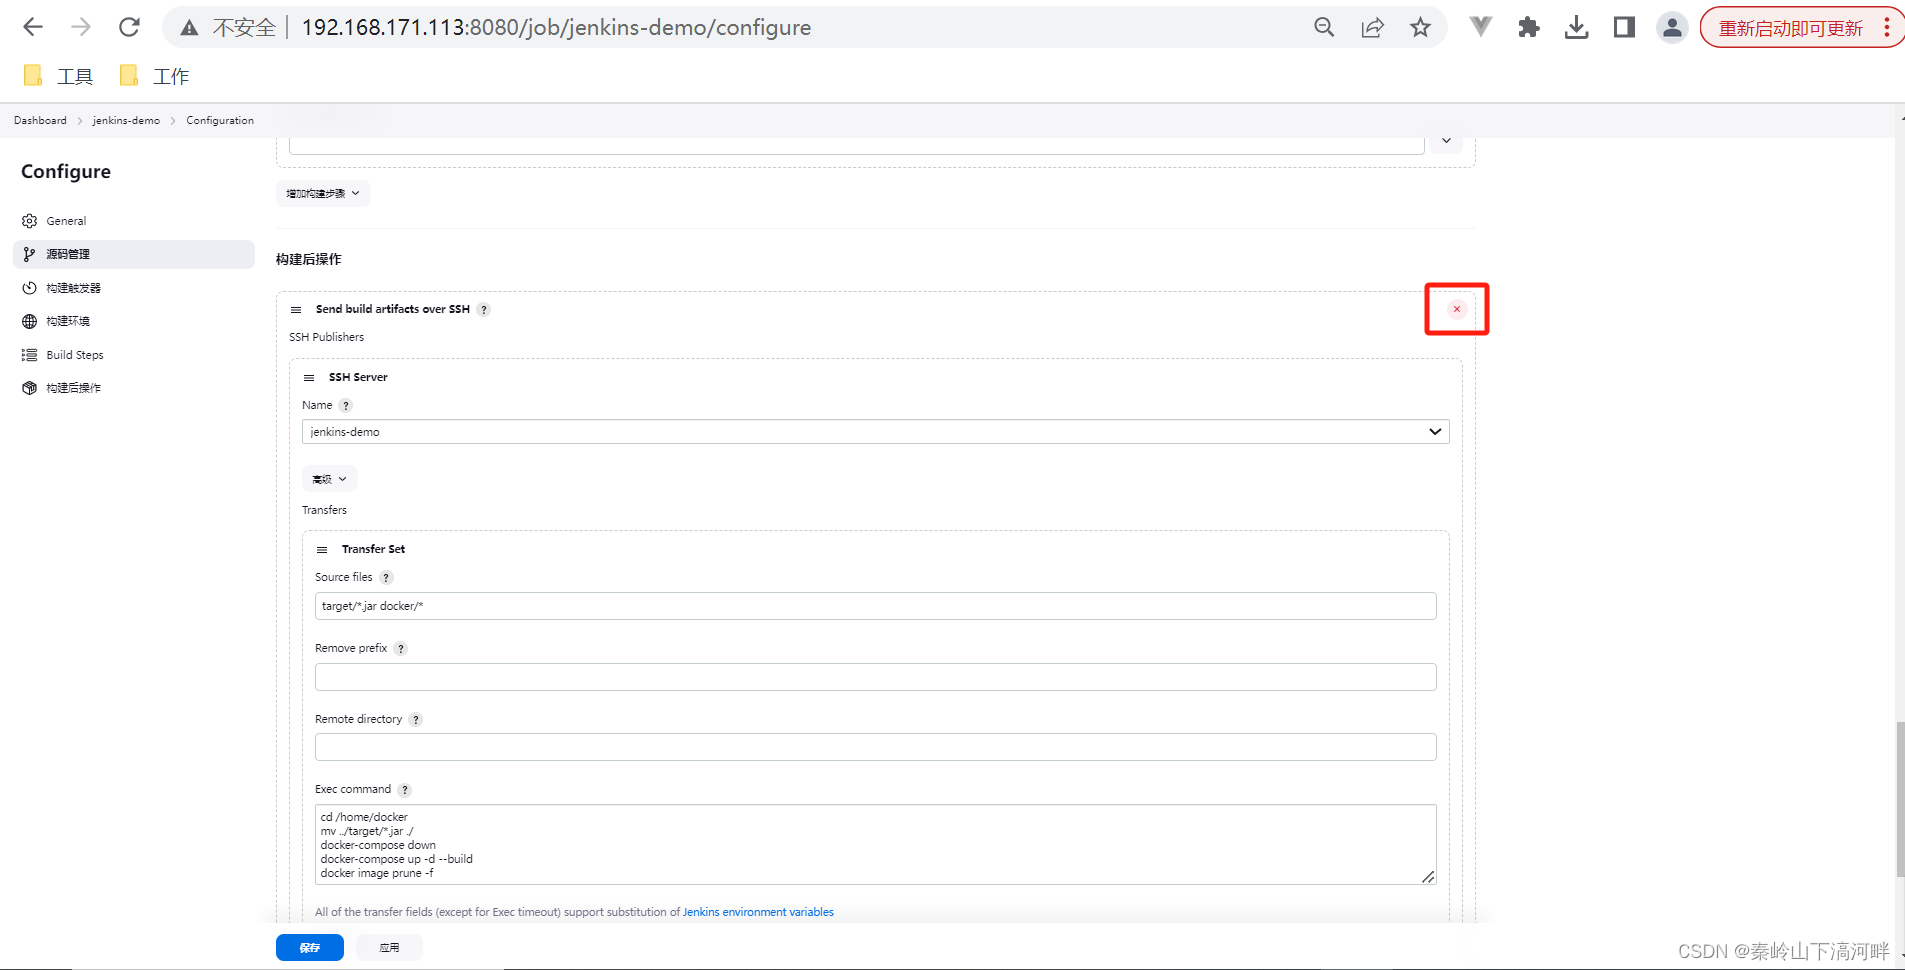This screenshot has width=1905, height=970.
Task: Select Build Steps list icon in sidebar
Action: pos(29,354)
